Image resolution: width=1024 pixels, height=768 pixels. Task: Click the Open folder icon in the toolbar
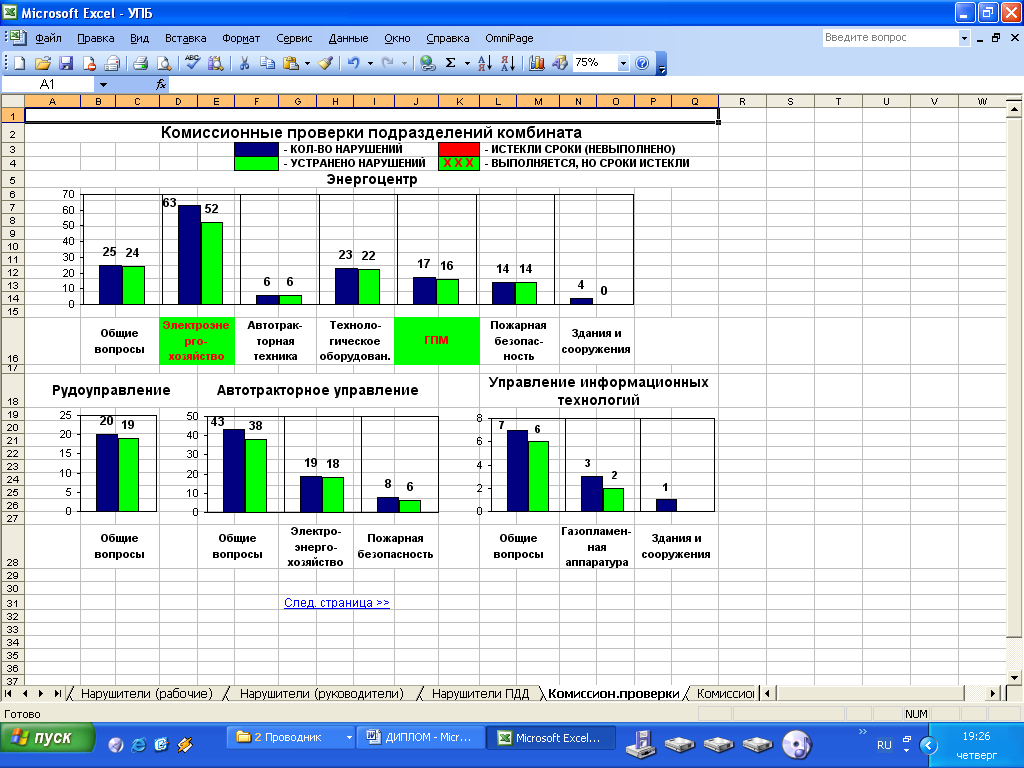pos(42,63)
